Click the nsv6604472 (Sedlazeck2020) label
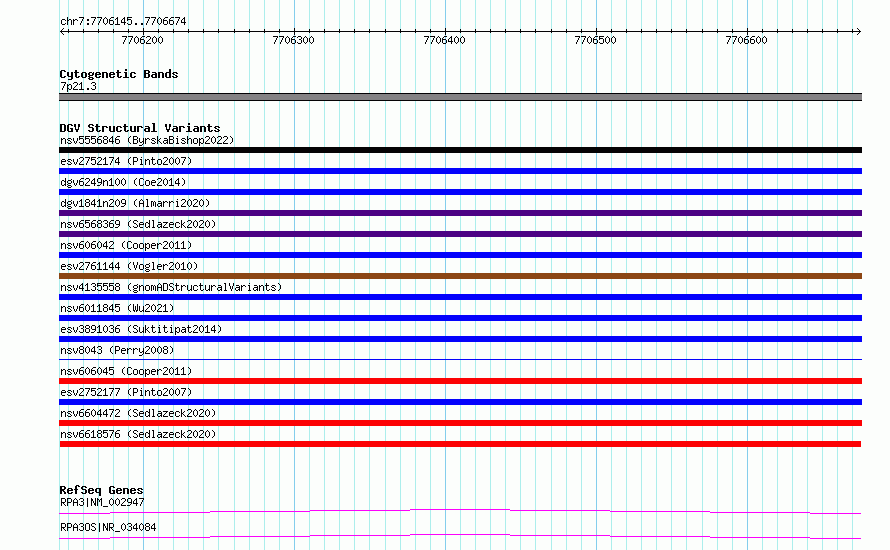This screenshot has height=550, width=890. [138, 413]
